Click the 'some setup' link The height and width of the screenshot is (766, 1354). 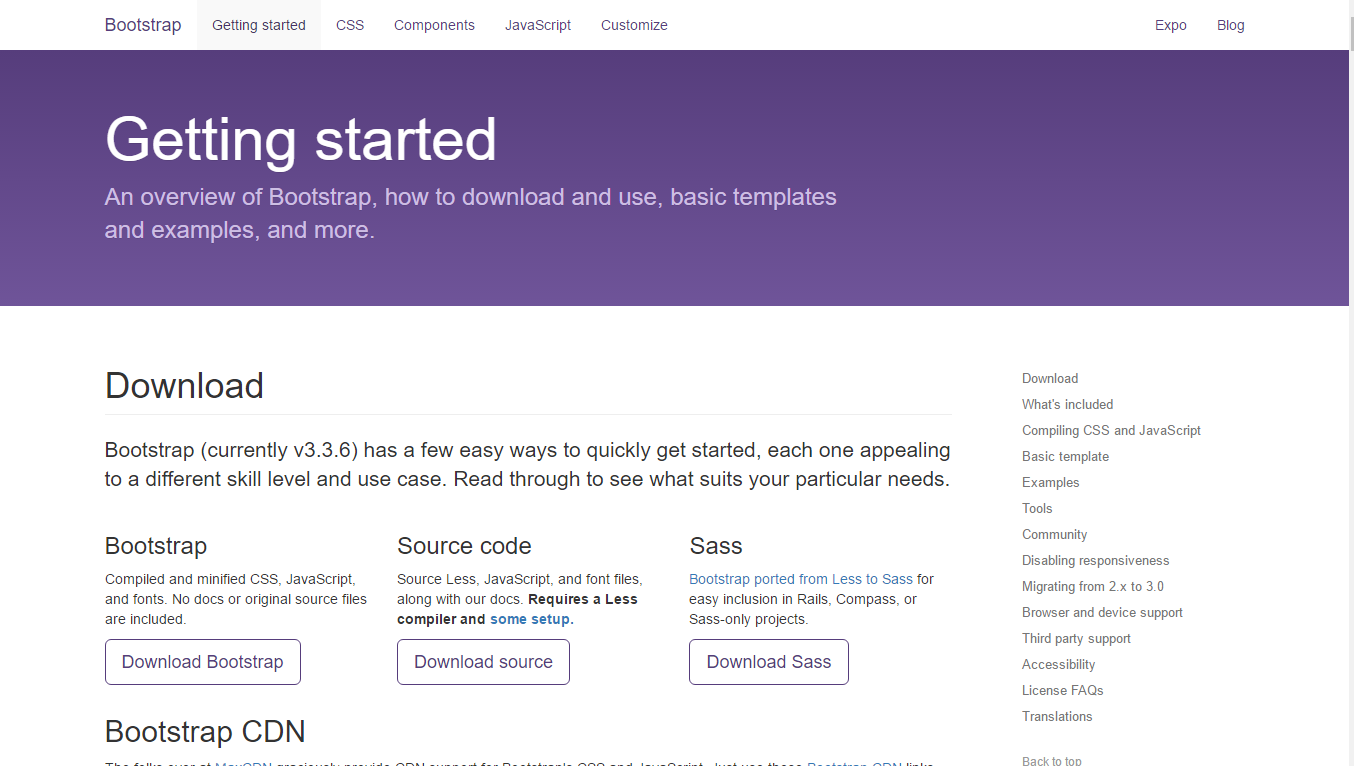pos(529,618)
